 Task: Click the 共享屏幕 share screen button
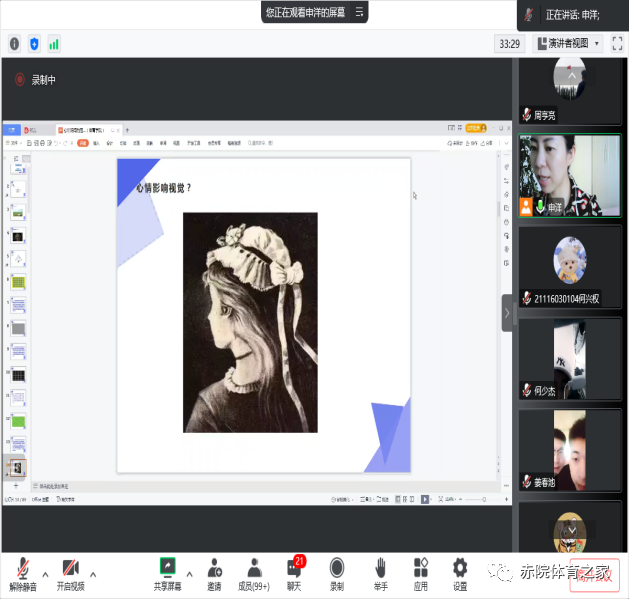167,572
